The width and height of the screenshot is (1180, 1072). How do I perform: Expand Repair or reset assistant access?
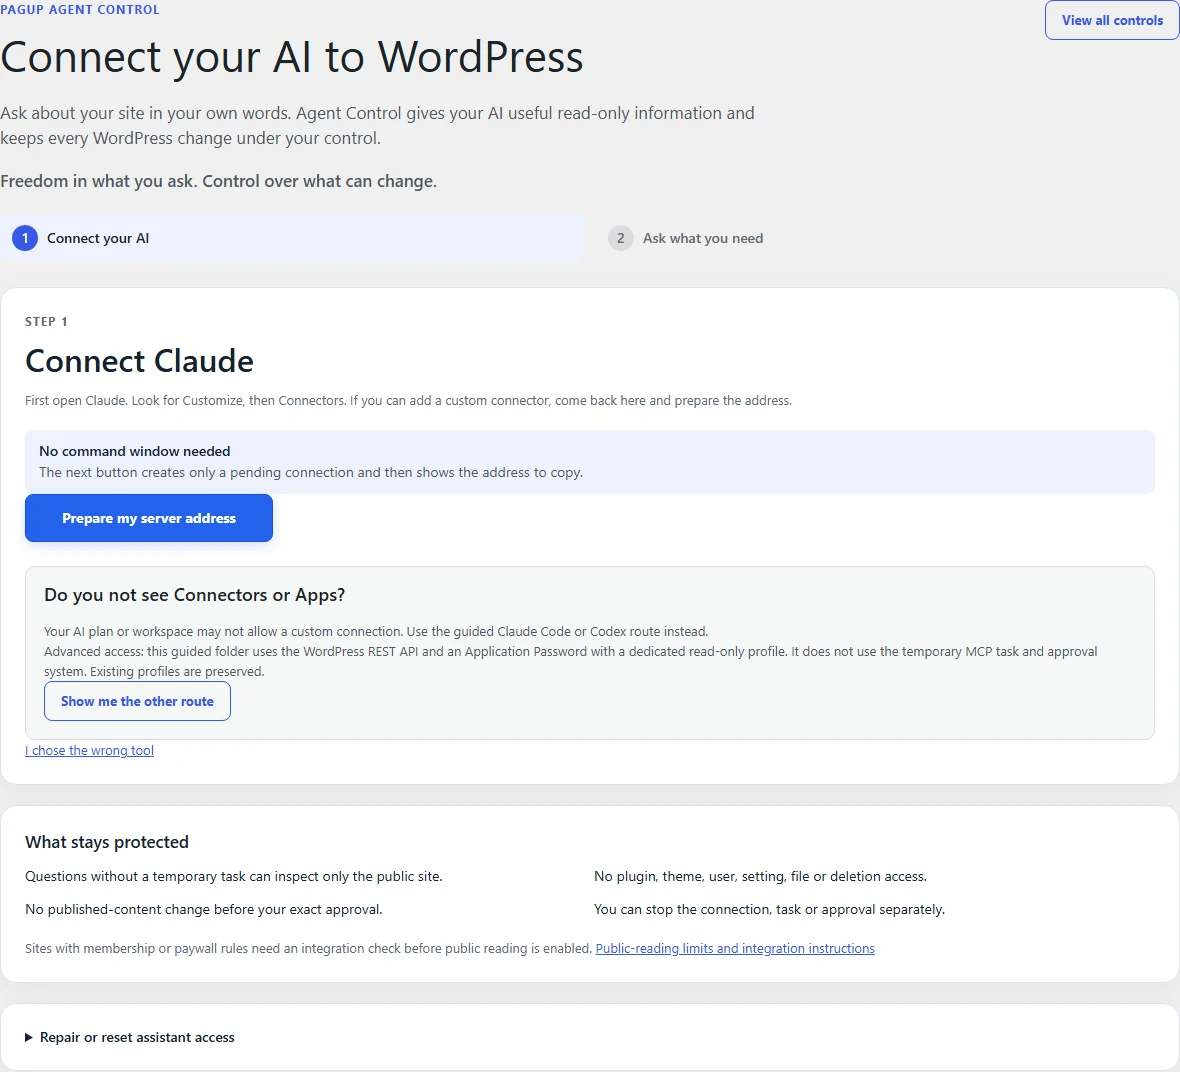pos(137,1037)
